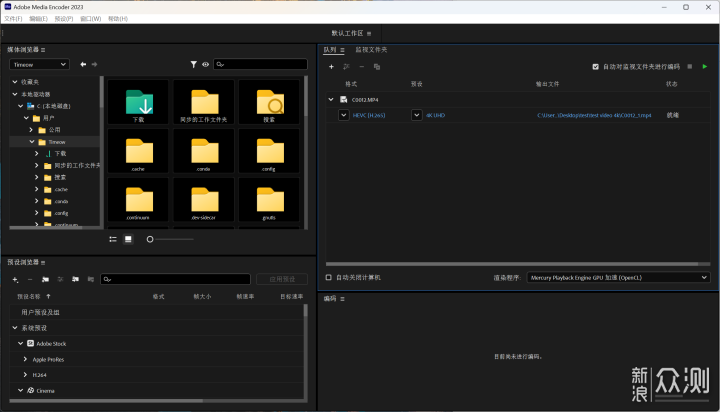This screenshot has height=412, width=720.
Task: Open the default workspace menu icon
Action: [369, 34]
